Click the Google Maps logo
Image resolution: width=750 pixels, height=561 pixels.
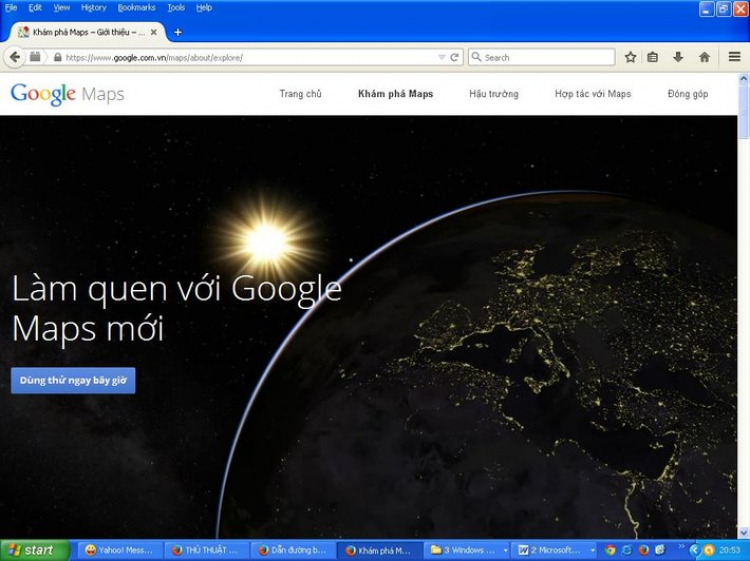[67, 94]
